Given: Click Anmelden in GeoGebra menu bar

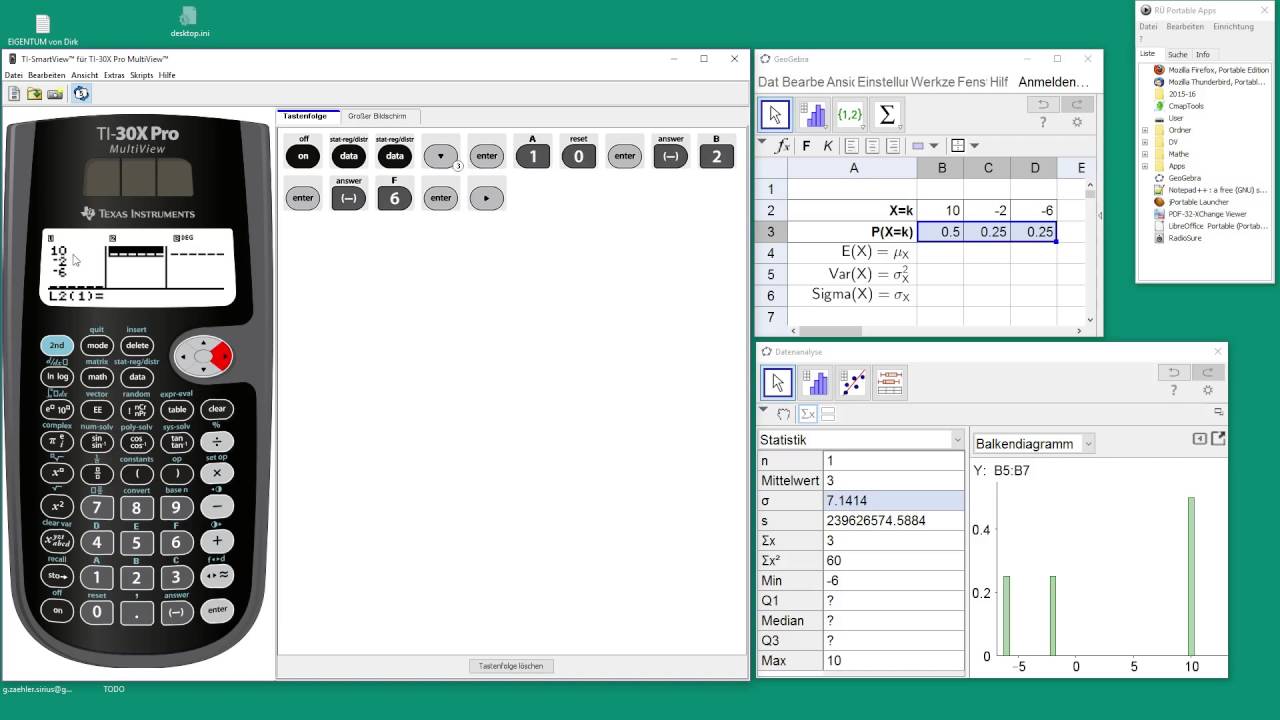Looking at the screenshot, I should click(1054, 82).
